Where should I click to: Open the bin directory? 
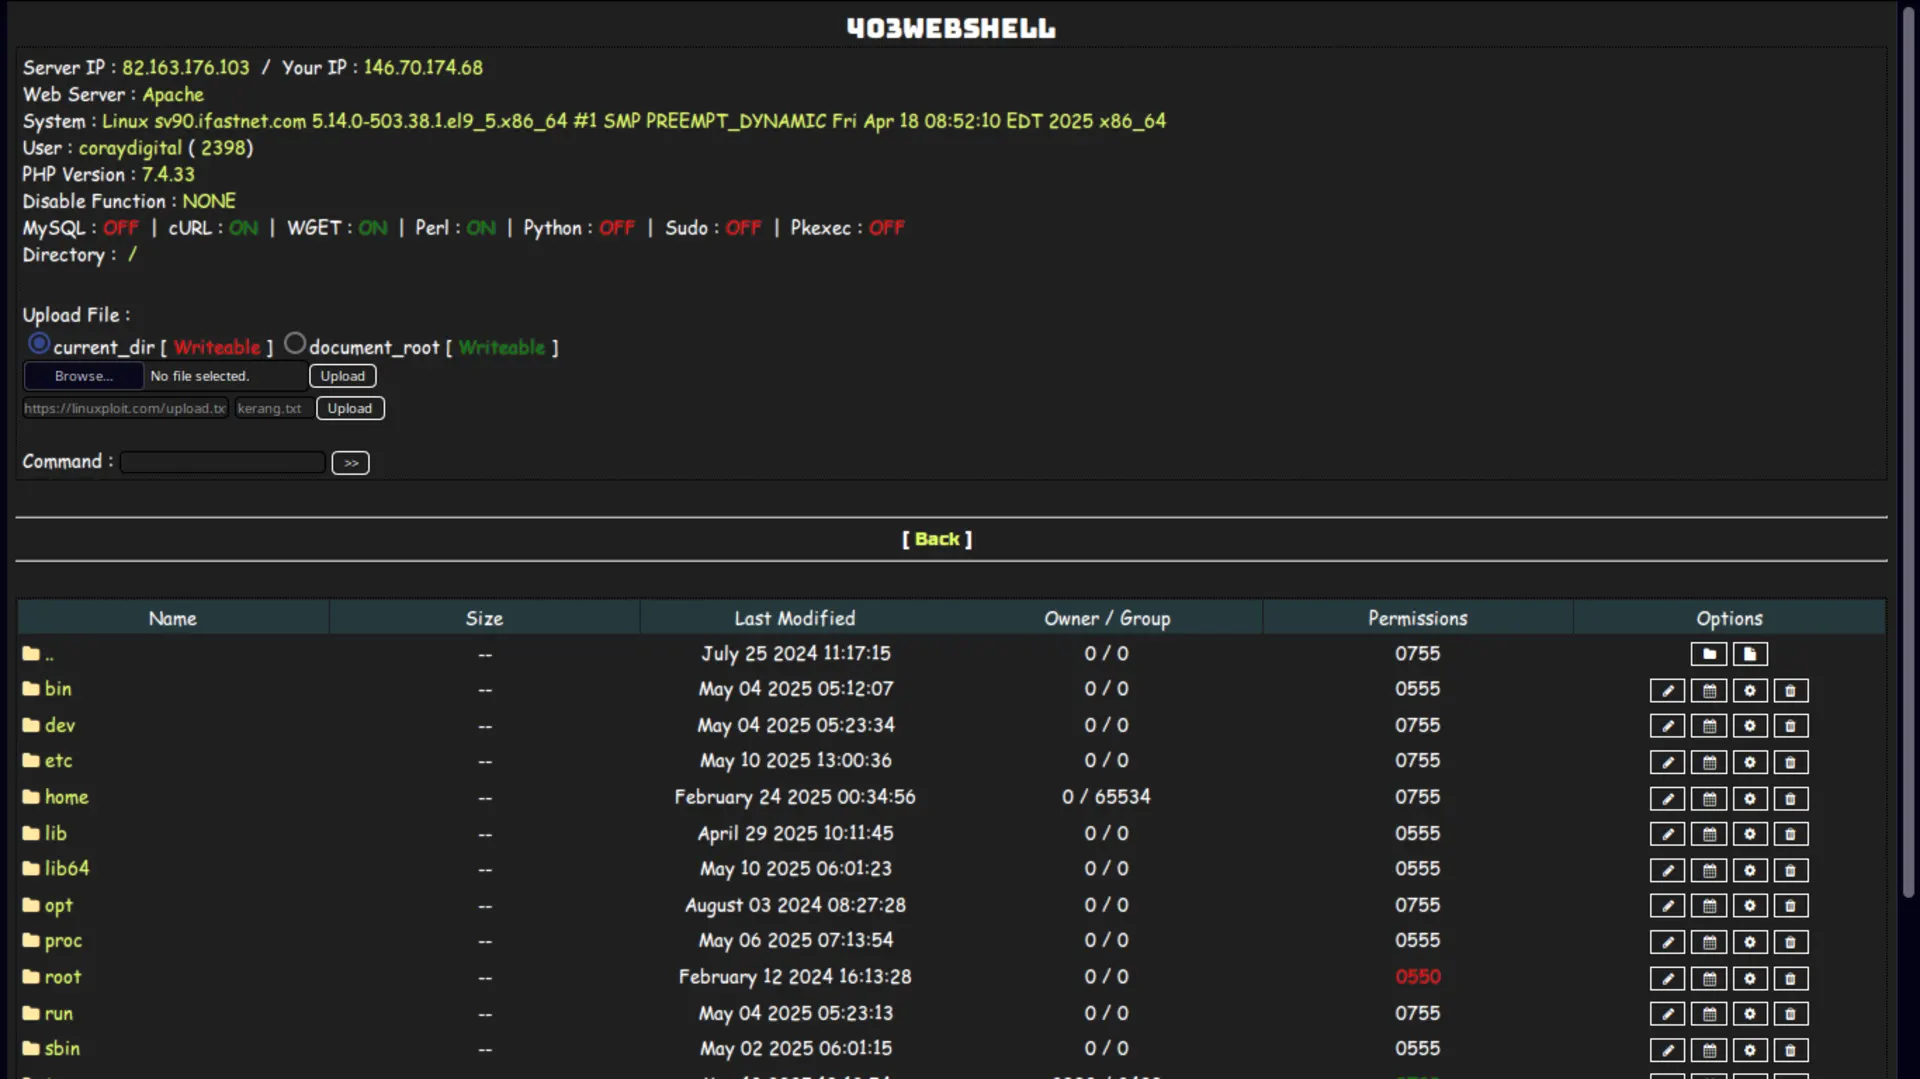coord(58,689)
